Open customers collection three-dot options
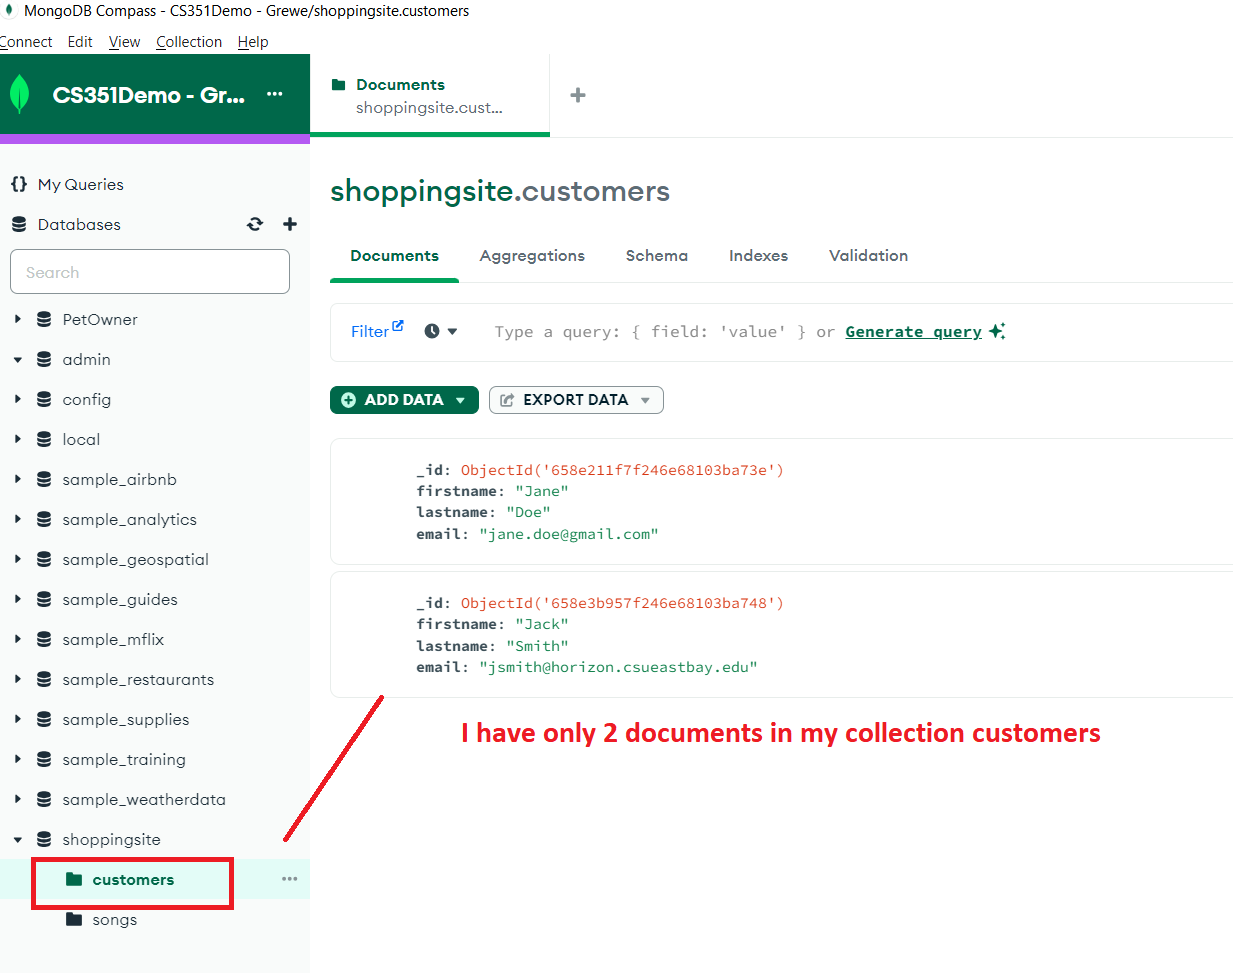 [289, 879]
